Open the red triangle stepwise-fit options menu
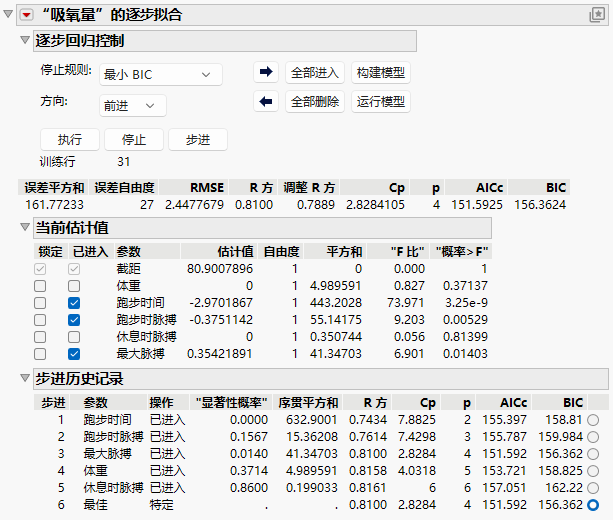 (27, 15)
